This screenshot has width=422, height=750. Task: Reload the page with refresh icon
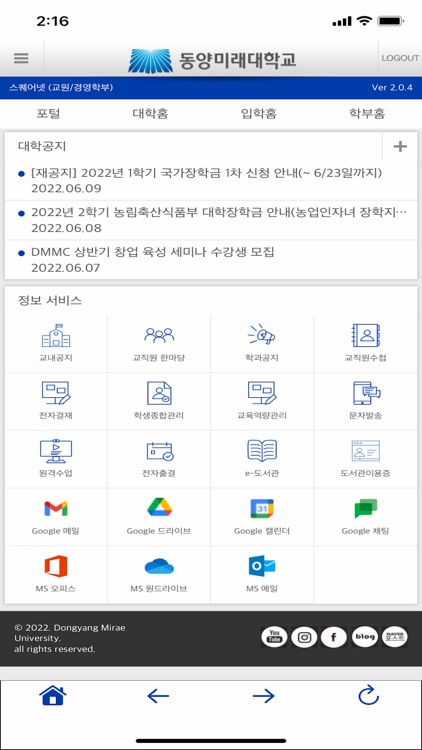[368, 695]
